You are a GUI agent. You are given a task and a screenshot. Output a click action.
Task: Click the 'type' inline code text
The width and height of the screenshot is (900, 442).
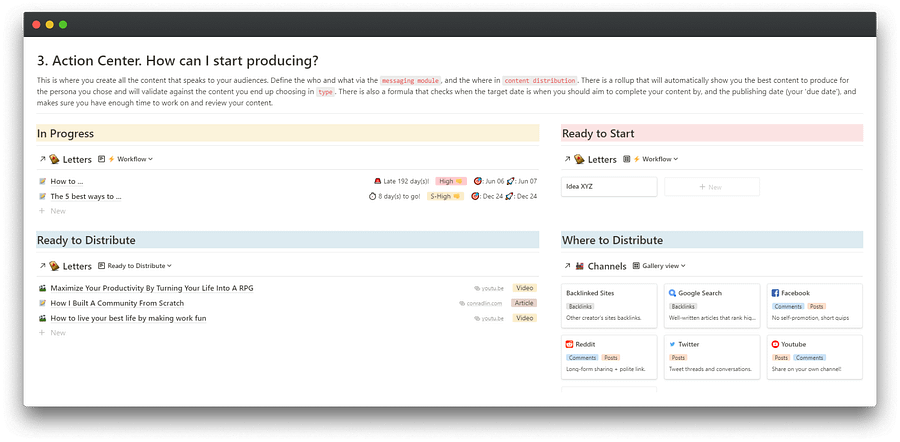click(x=325, y=92)
